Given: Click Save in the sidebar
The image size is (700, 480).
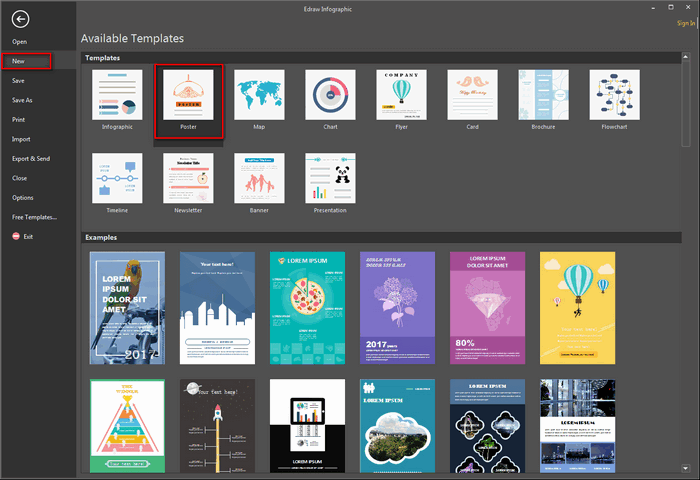Looking at the screenshot, I should click(18, 81).
